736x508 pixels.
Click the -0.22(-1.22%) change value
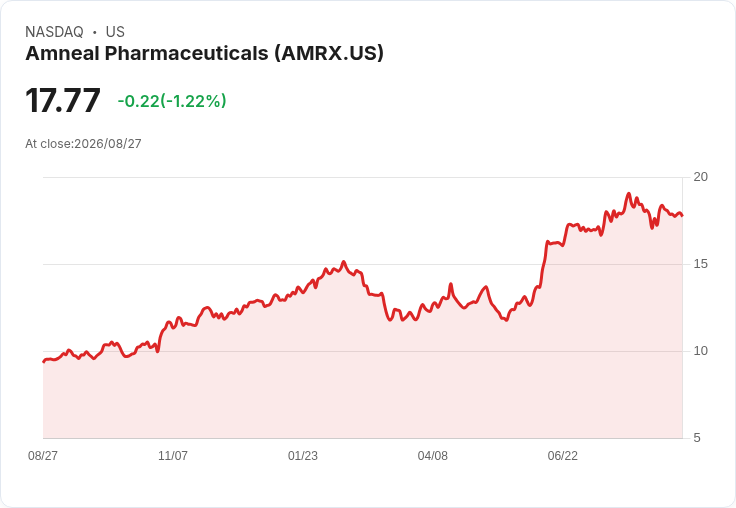pos(172,101)
